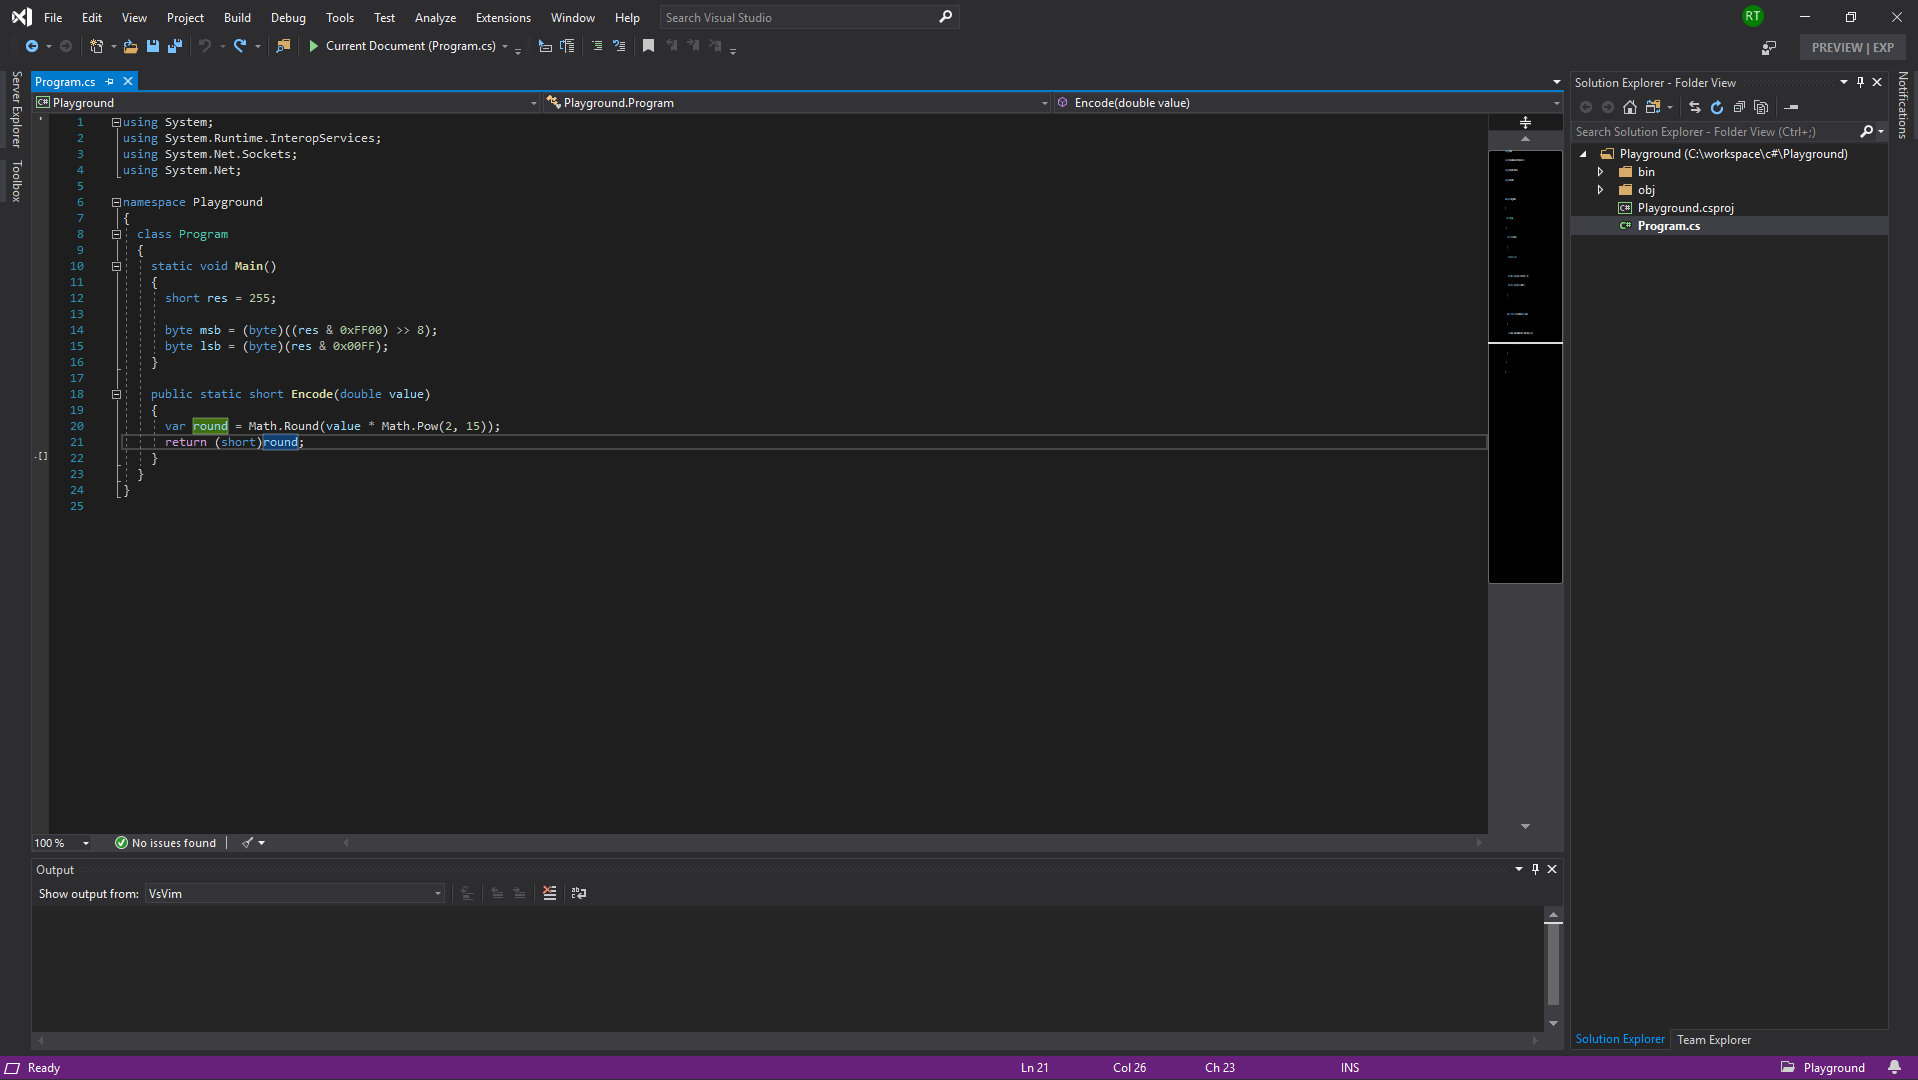Open the File menu
Image resolution: width=1918 pixels, height=1080 pixels.
(53, 18)
